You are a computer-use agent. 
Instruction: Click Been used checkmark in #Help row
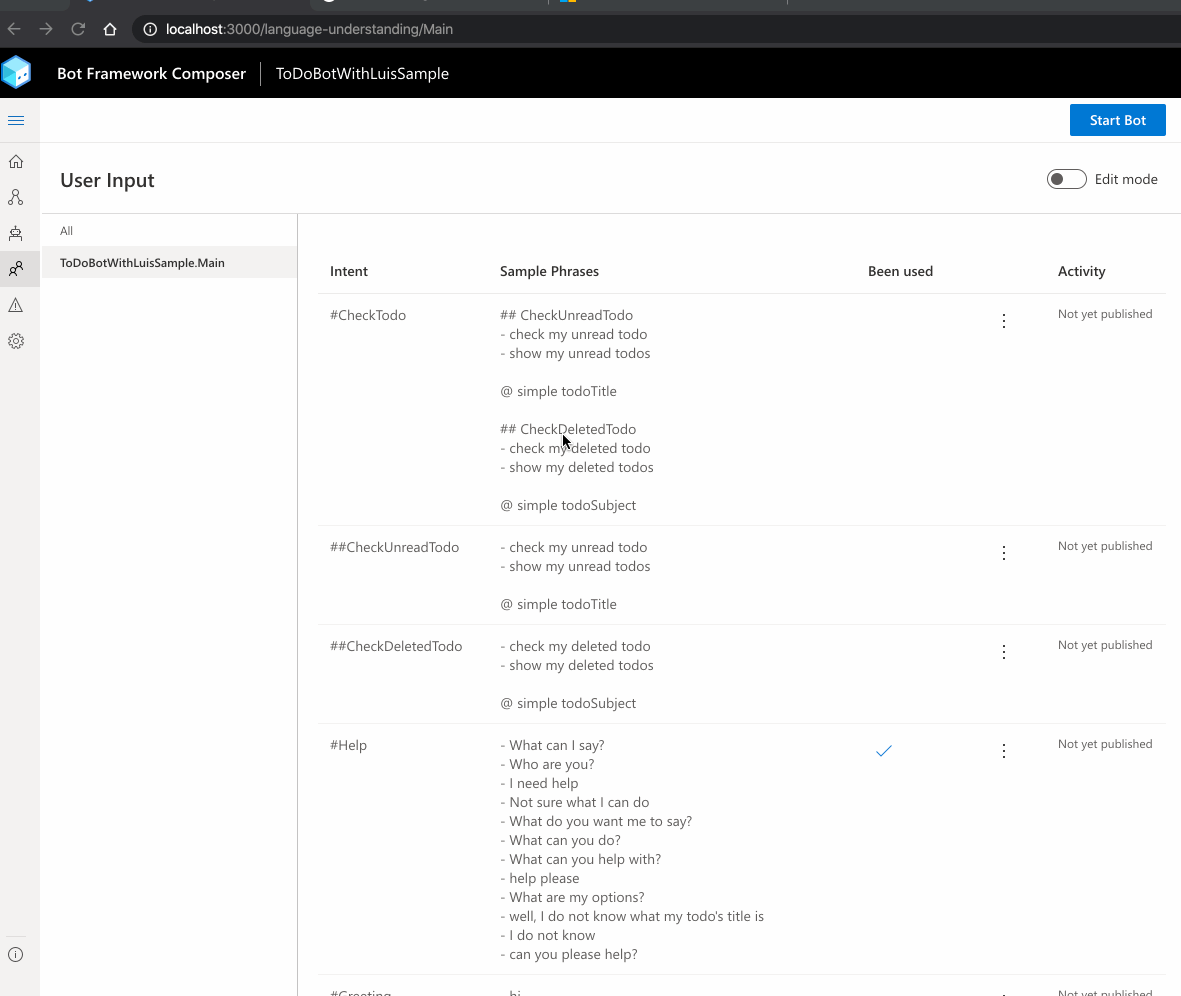click(x=884, y=750)
